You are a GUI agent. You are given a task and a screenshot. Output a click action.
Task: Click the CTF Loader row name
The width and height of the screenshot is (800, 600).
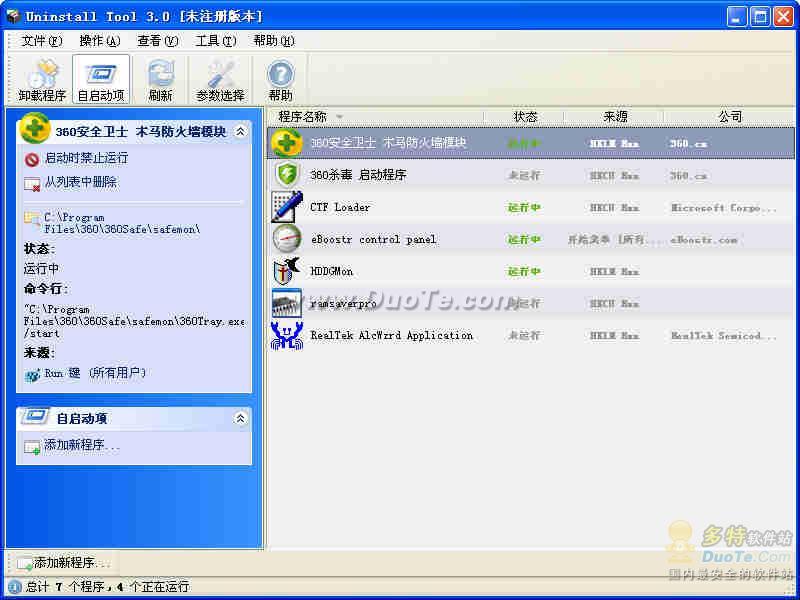pyautogui.click(x=340, y=207)
